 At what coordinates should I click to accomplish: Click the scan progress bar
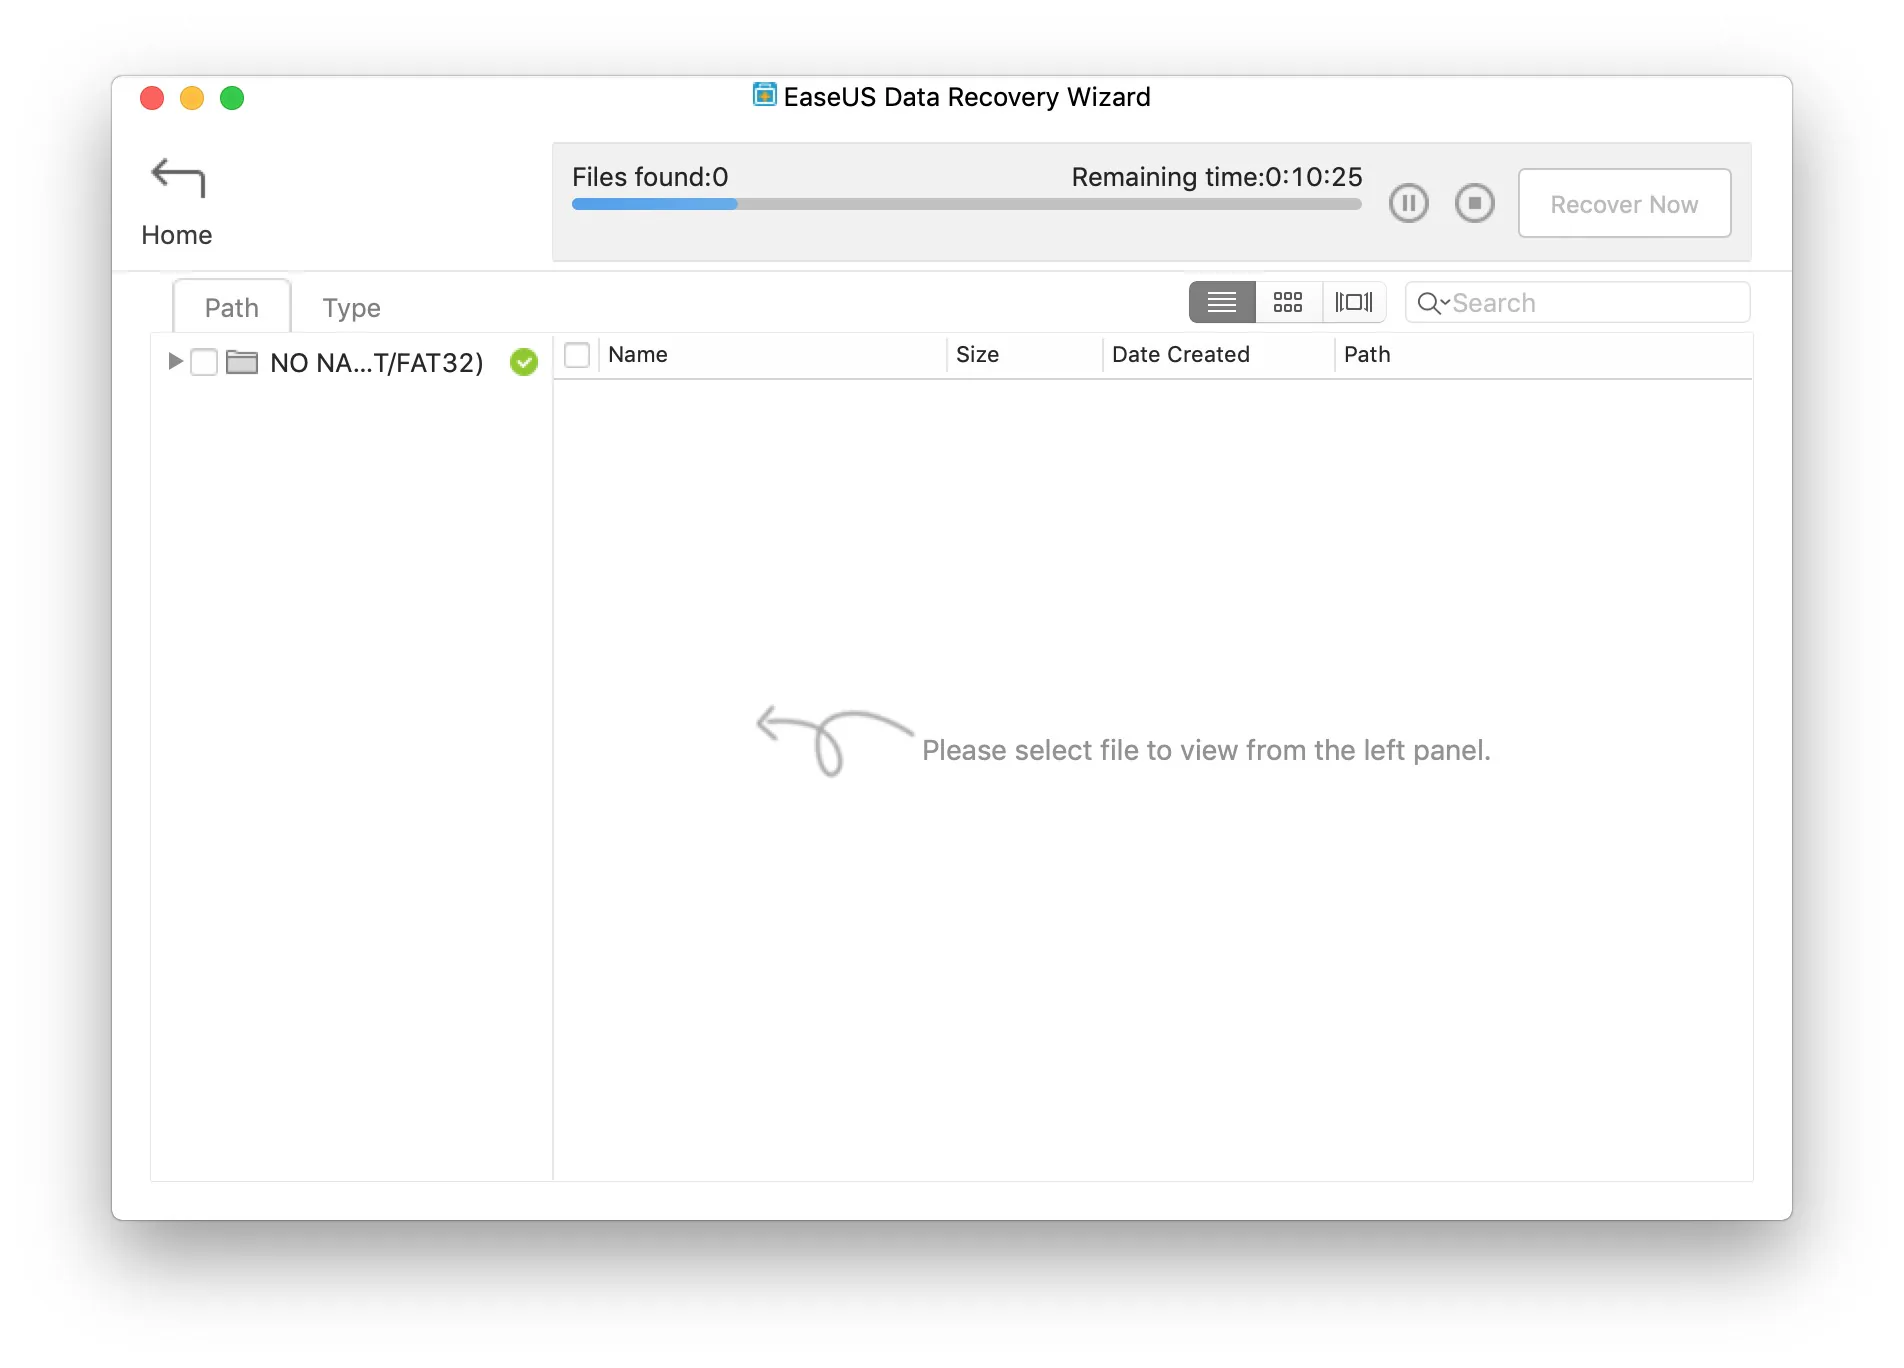point(967,204)
